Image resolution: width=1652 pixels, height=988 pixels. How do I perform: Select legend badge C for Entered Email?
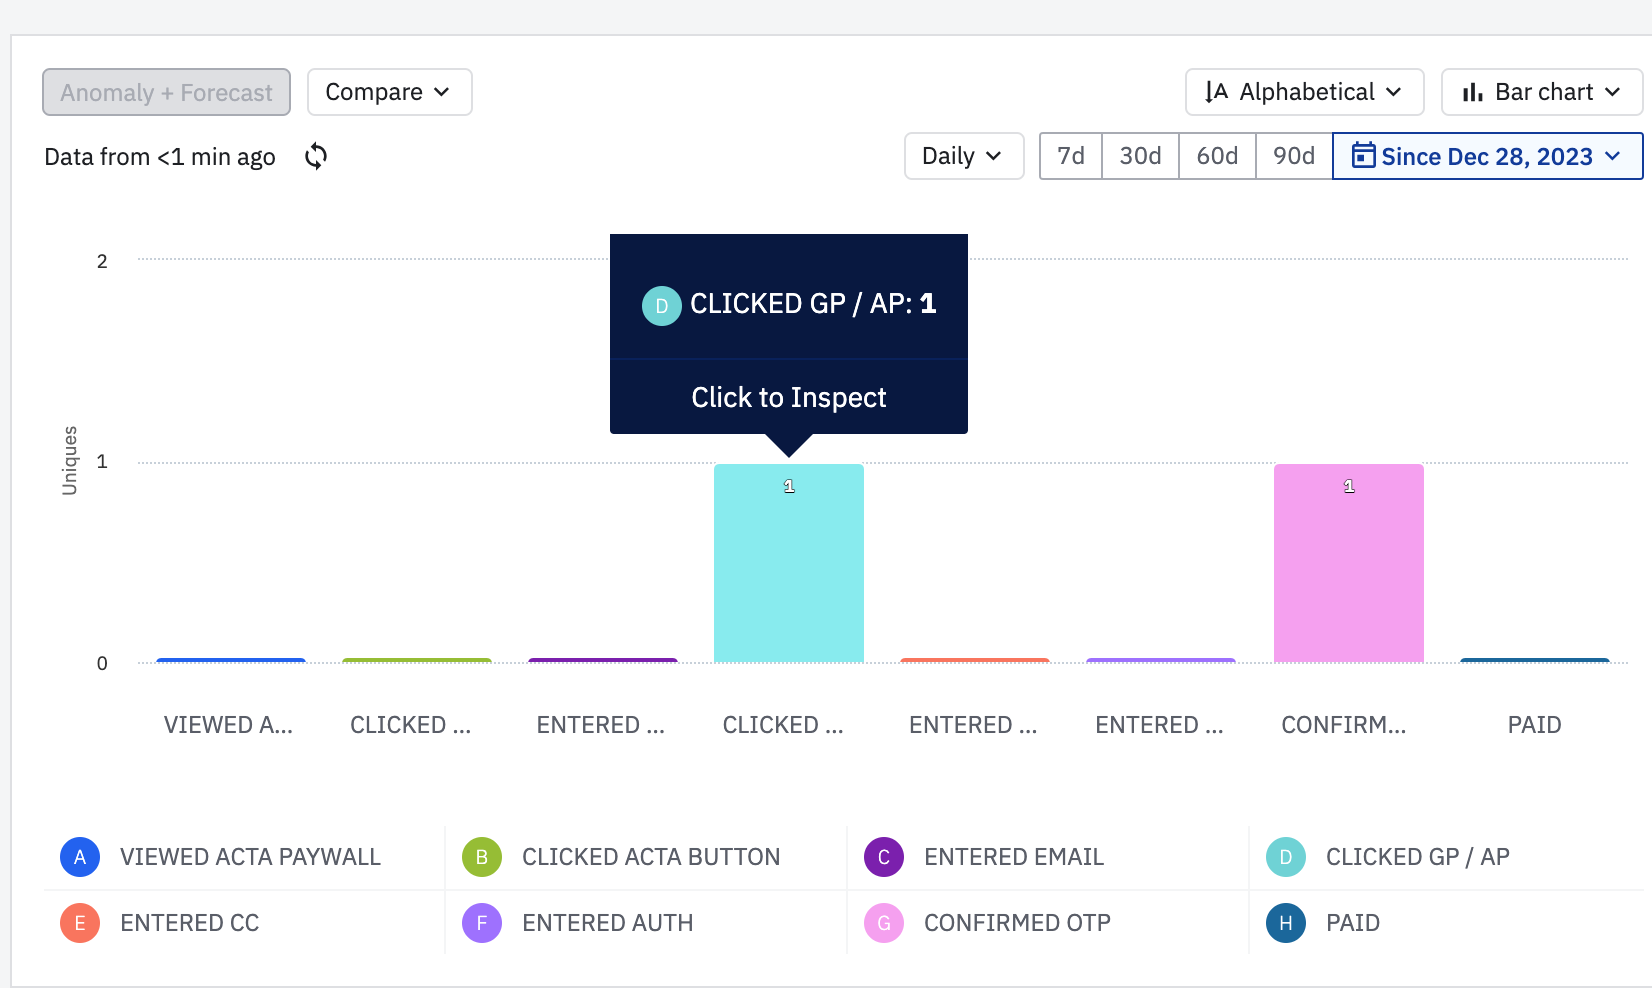point(884,857)
